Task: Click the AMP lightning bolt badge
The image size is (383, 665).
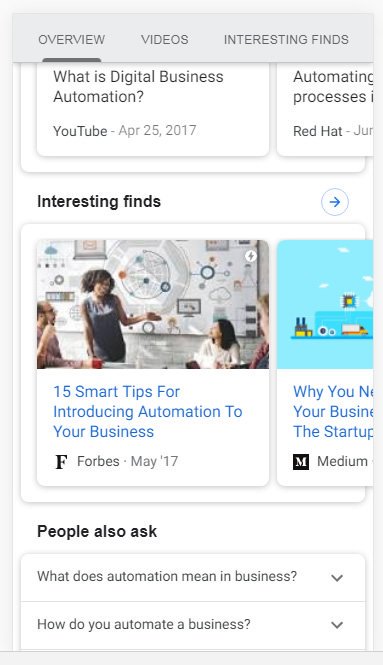Action: [251, 256]
